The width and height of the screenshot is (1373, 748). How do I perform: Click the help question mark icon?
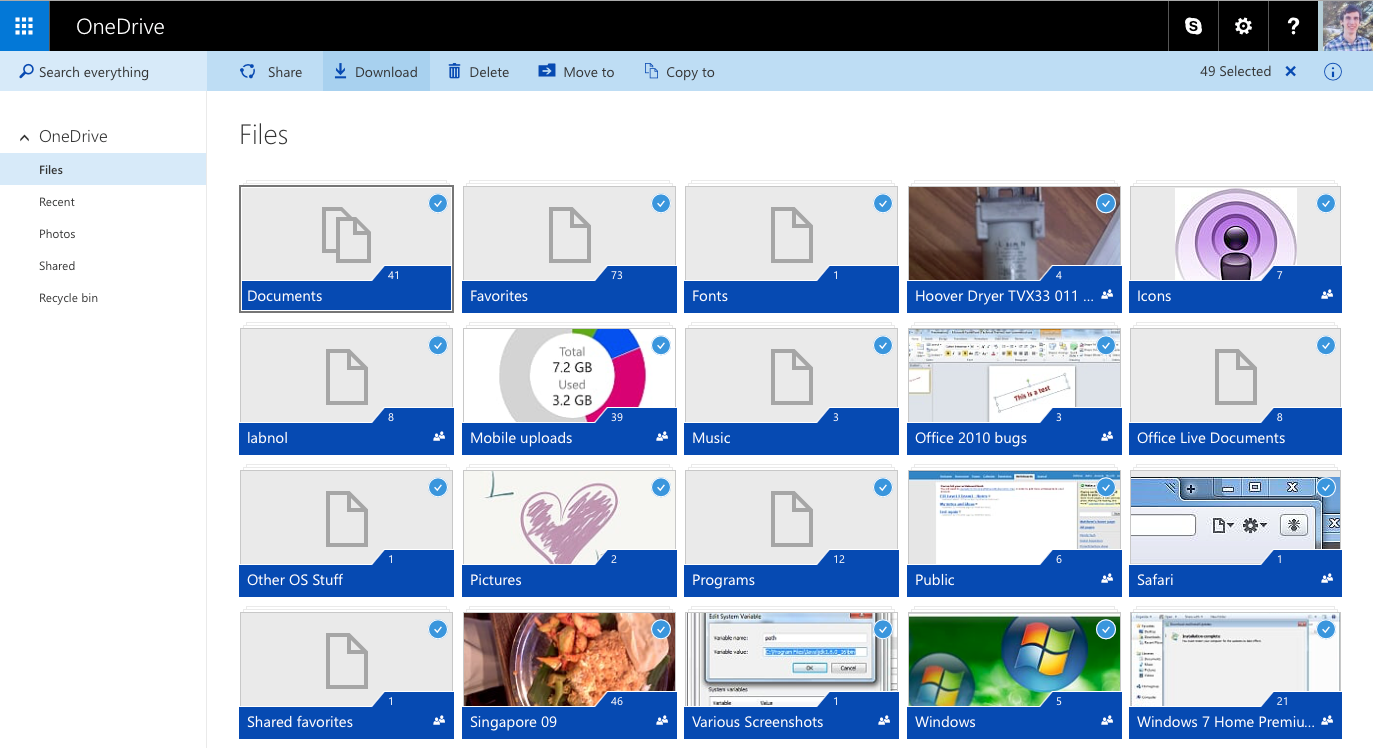click(x=1293, y=26)
